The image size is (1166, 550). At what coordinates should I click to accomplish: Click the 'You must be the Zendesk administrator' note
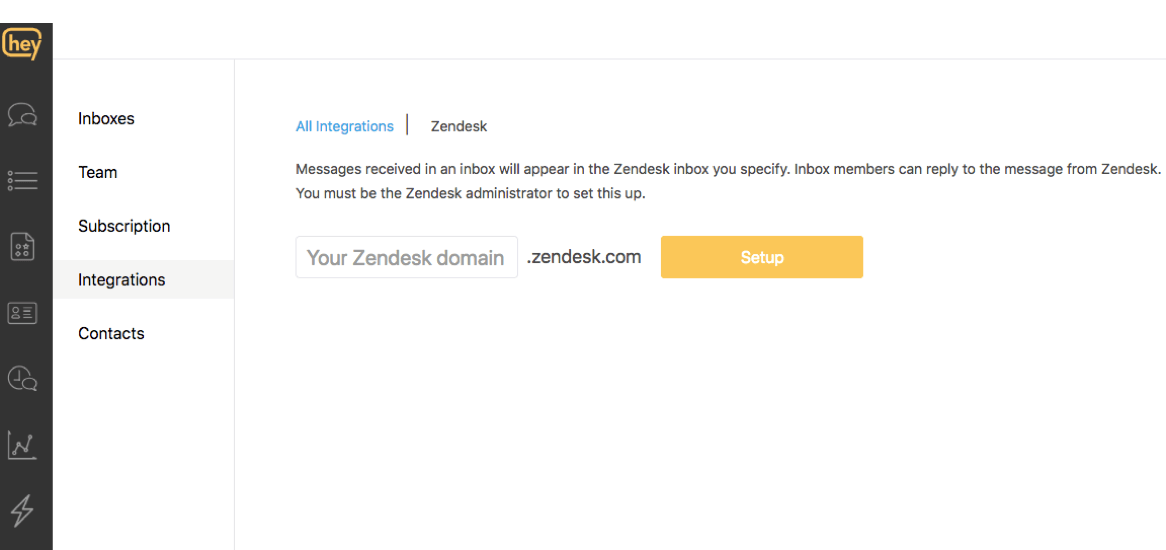tap(471, 194)
